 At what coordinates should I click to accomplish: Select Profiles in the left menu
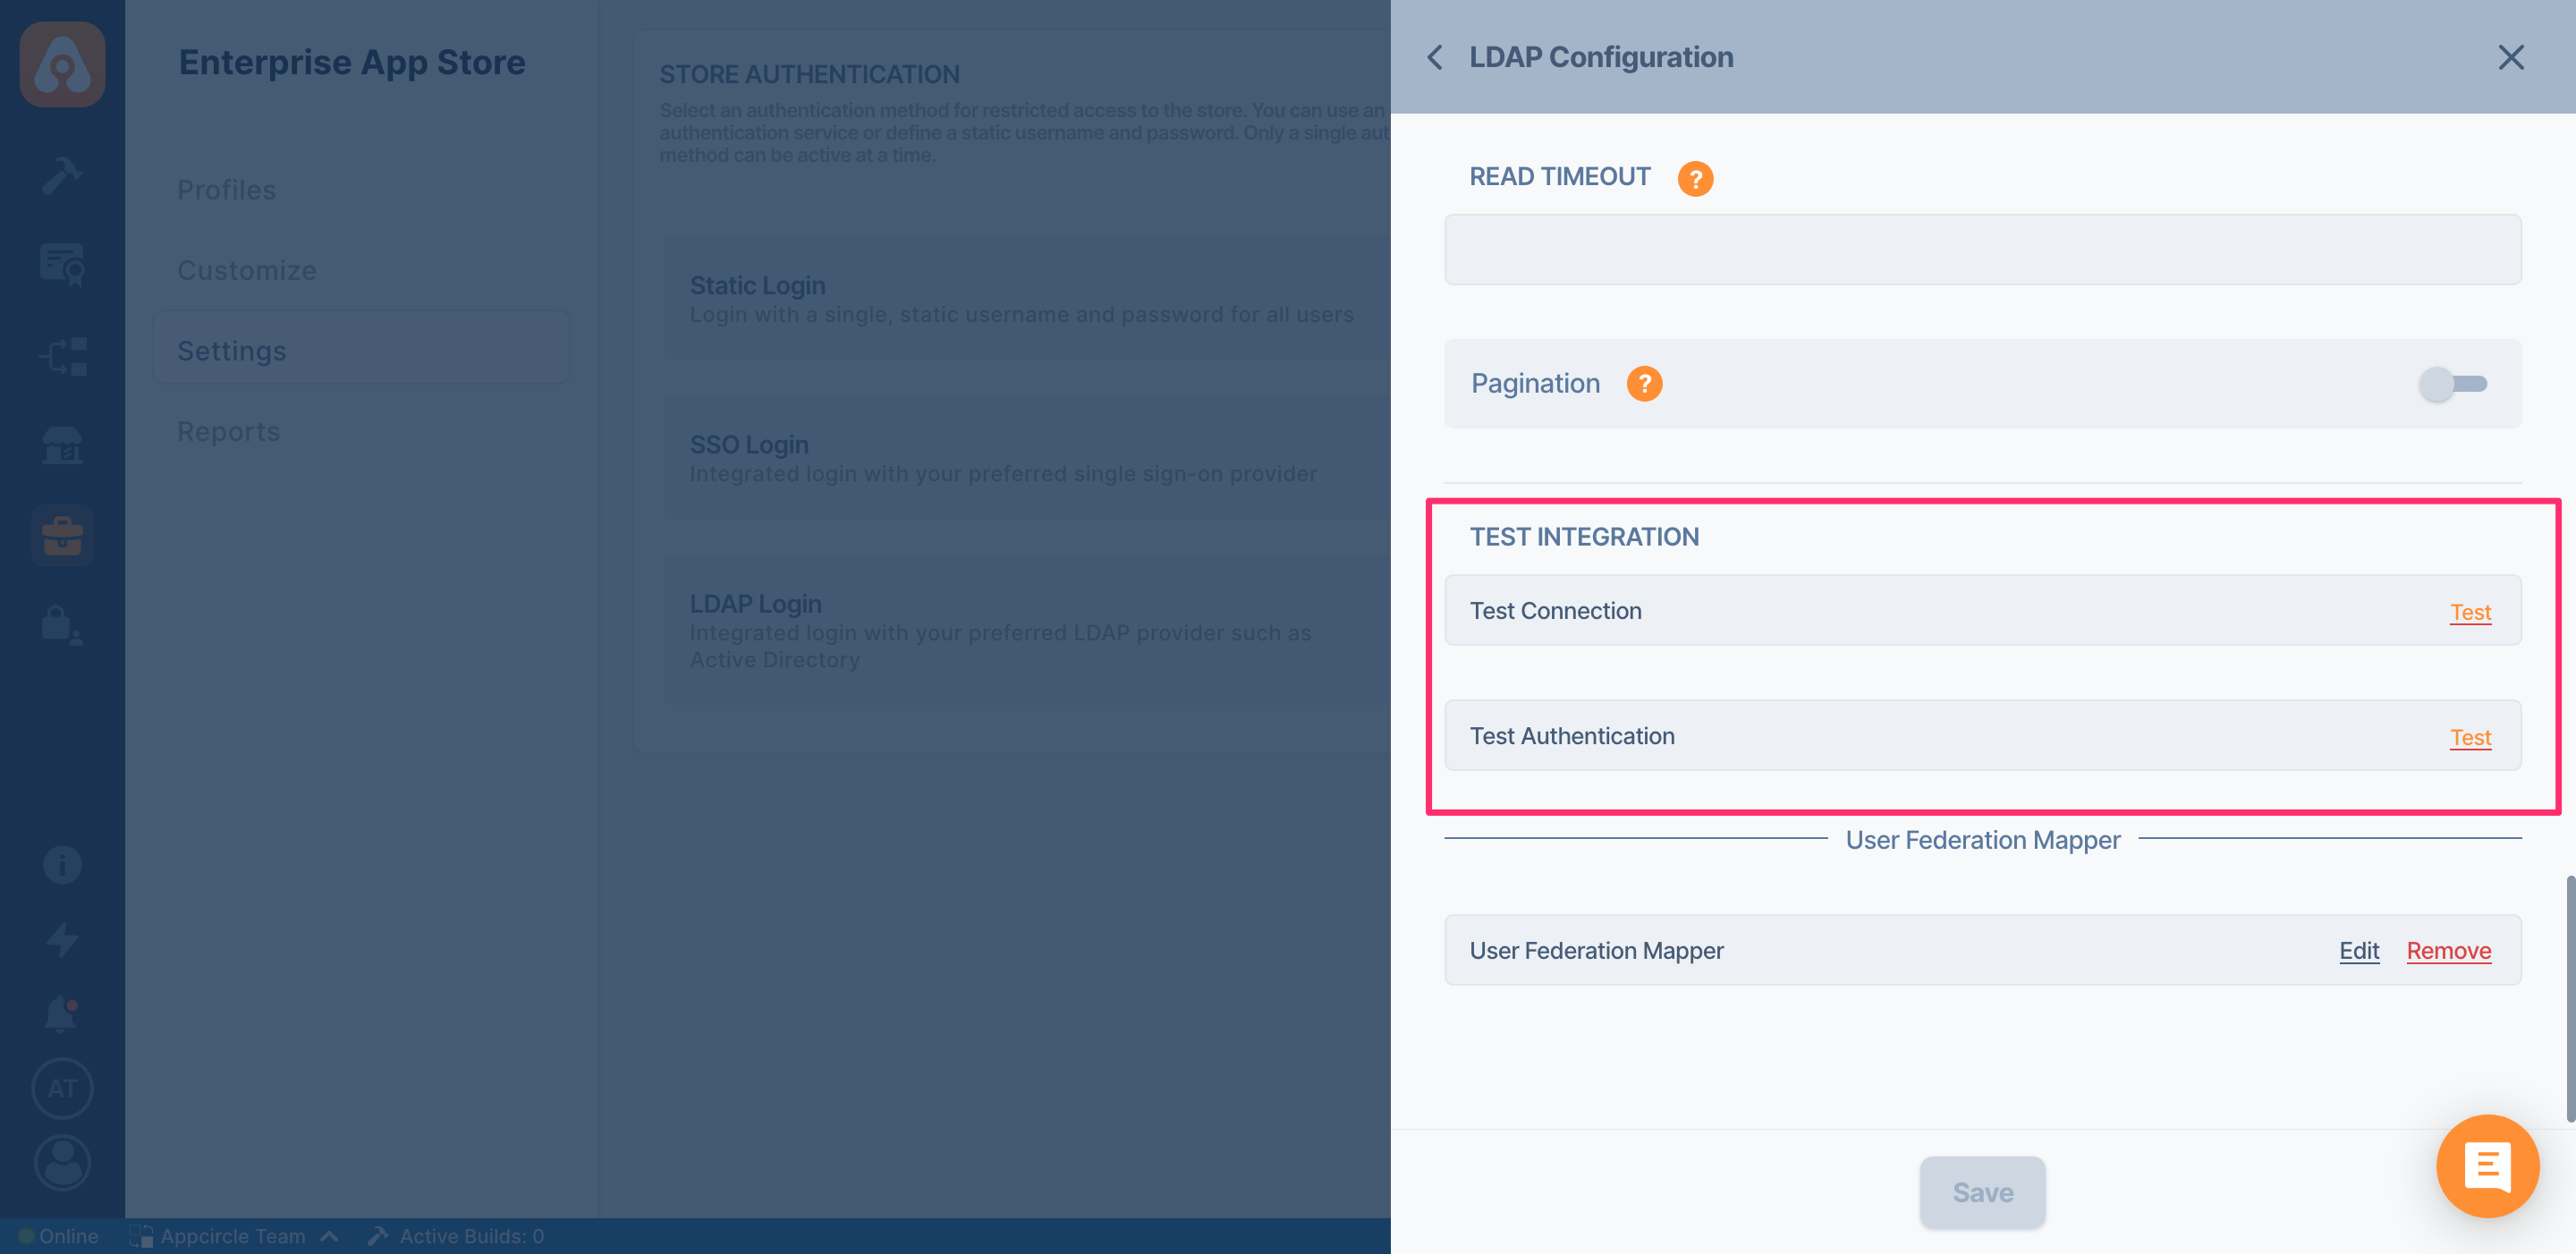tap(226, 190)
